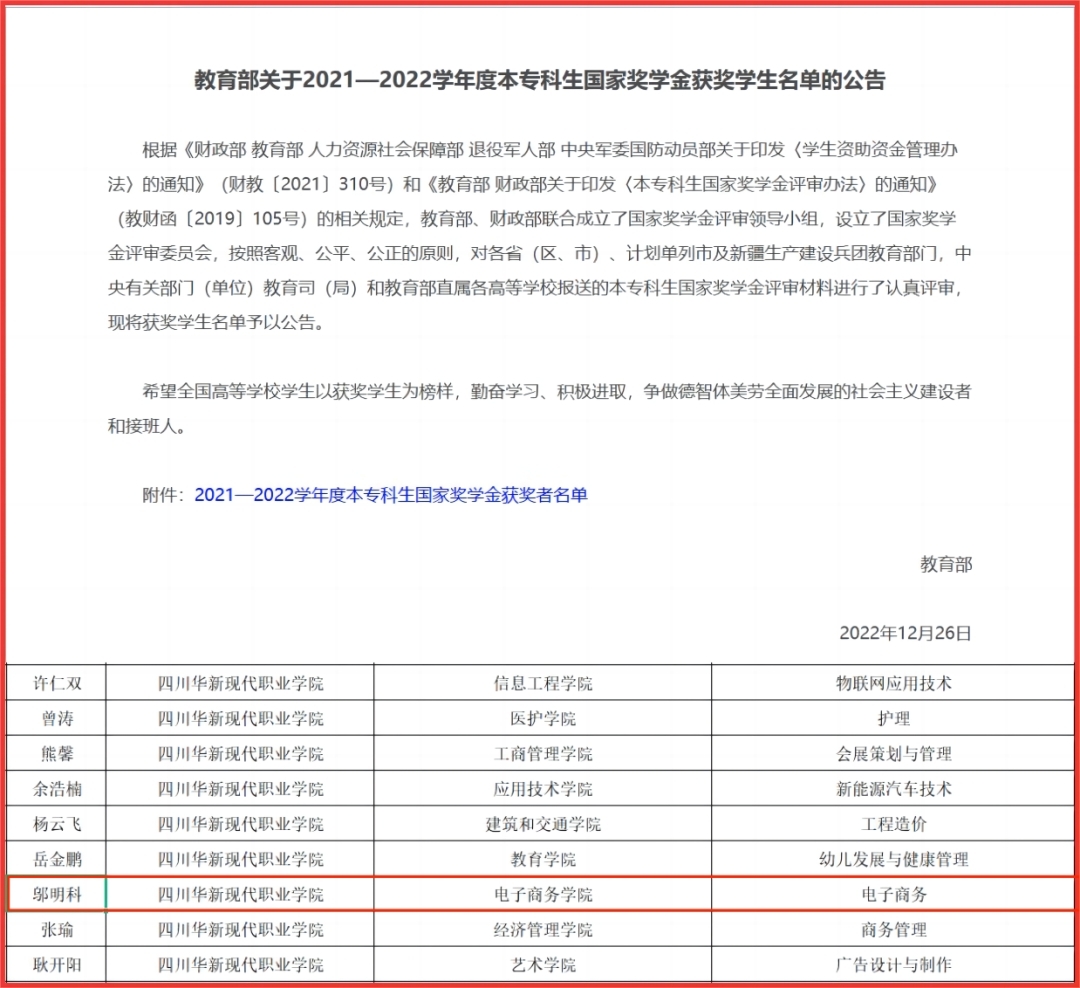Click the 幼儿发展与健康管理 major cell
Viewport: 1080px width, 988px height.
[893, 860]
